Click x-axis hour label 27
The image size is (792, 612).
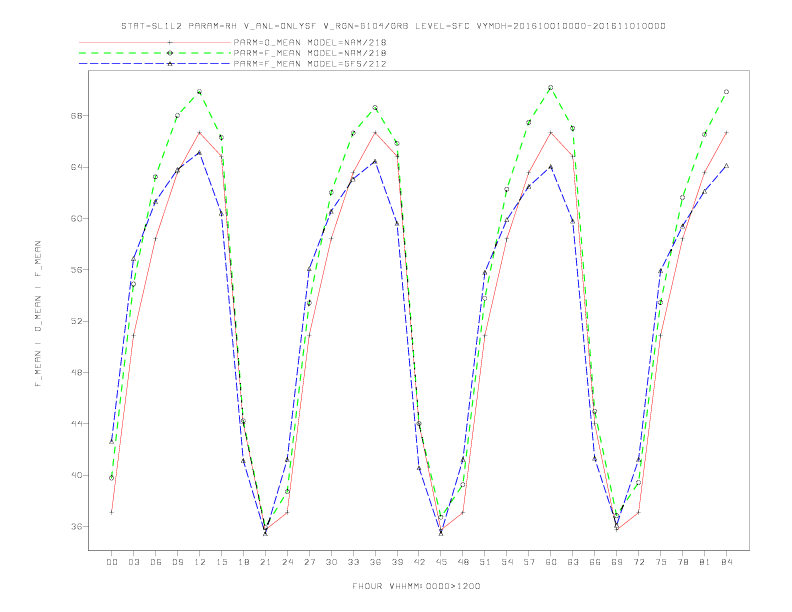(309, 562)
